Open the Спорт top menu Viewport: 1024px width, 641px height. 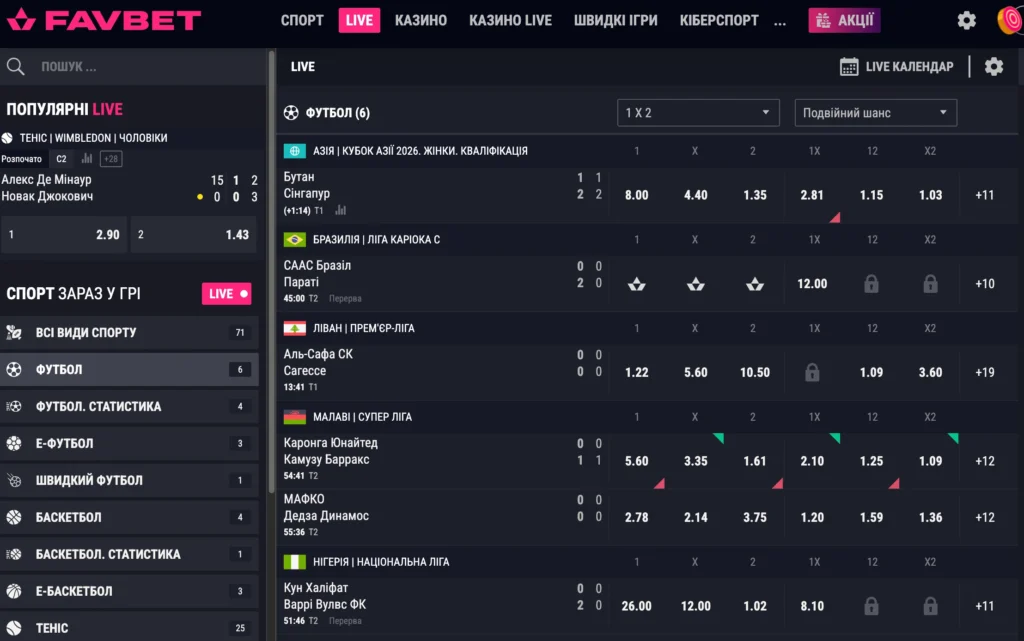[x=302, y=20]
